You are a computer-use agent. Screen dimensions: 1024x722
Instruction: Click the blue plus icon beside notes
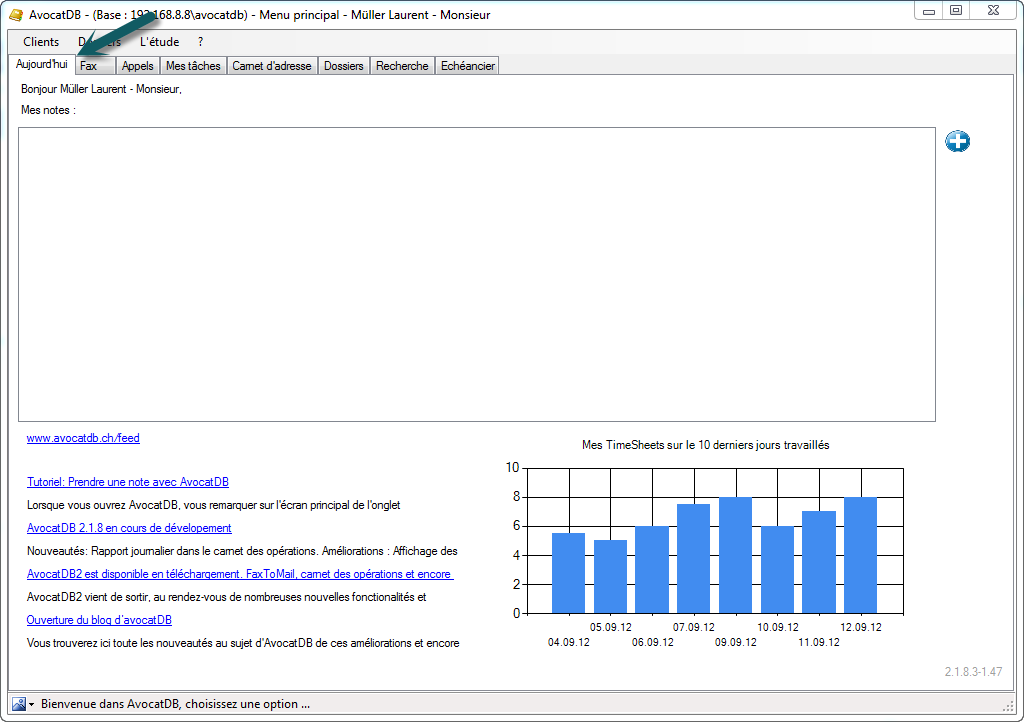(957, 142)
